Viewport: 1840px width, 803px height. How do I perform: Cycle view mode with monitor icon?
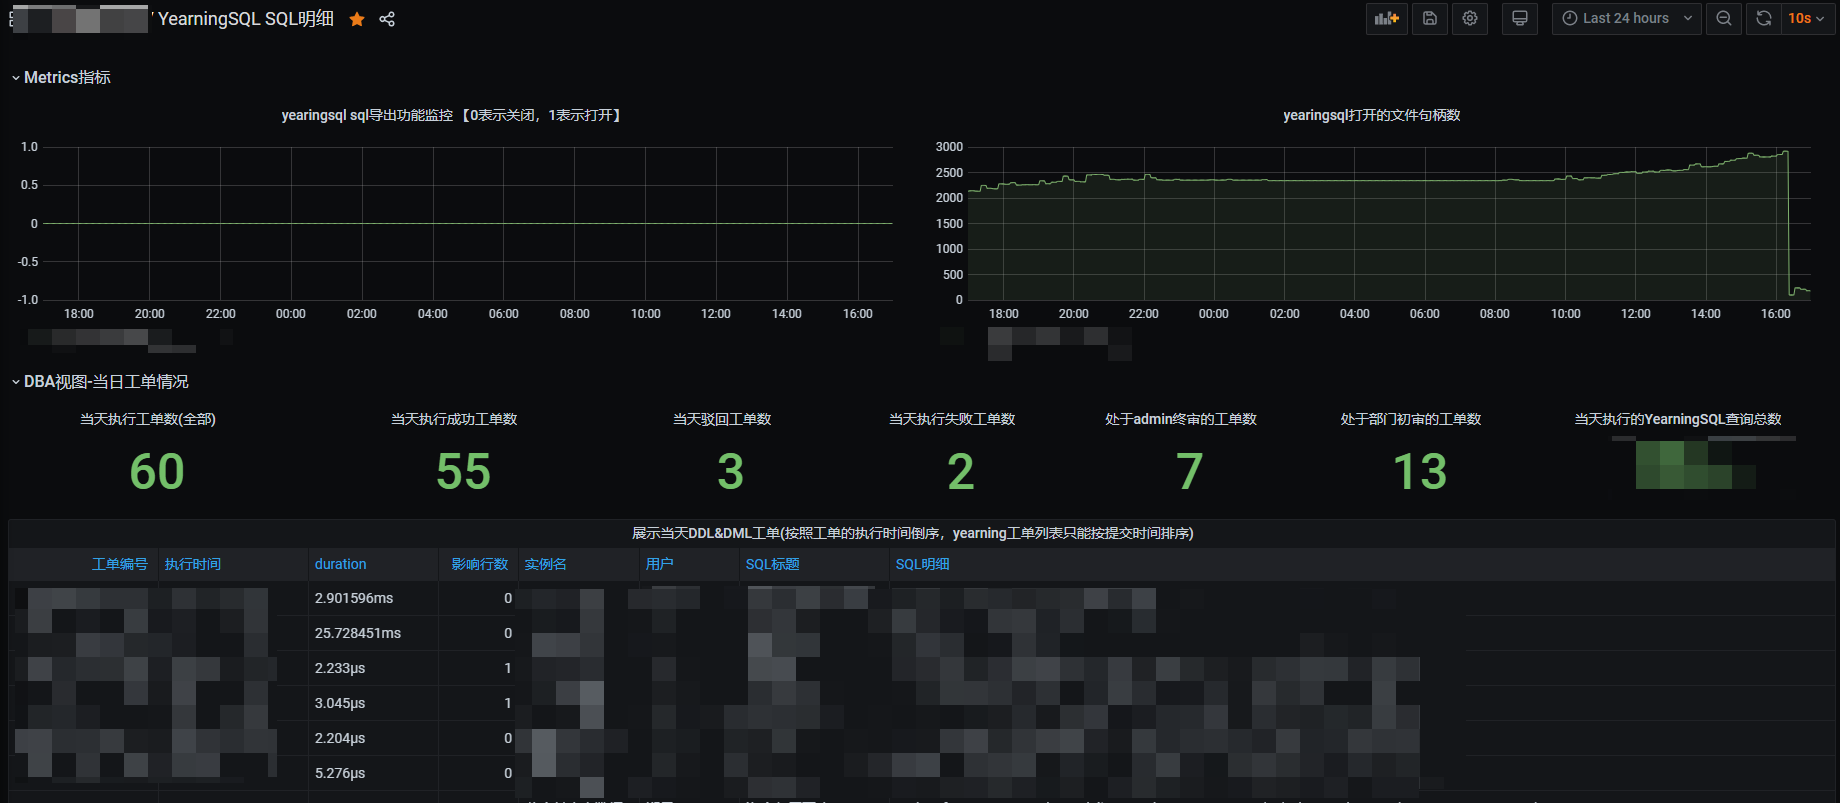pyautogui.click(x=1520, y=18)
